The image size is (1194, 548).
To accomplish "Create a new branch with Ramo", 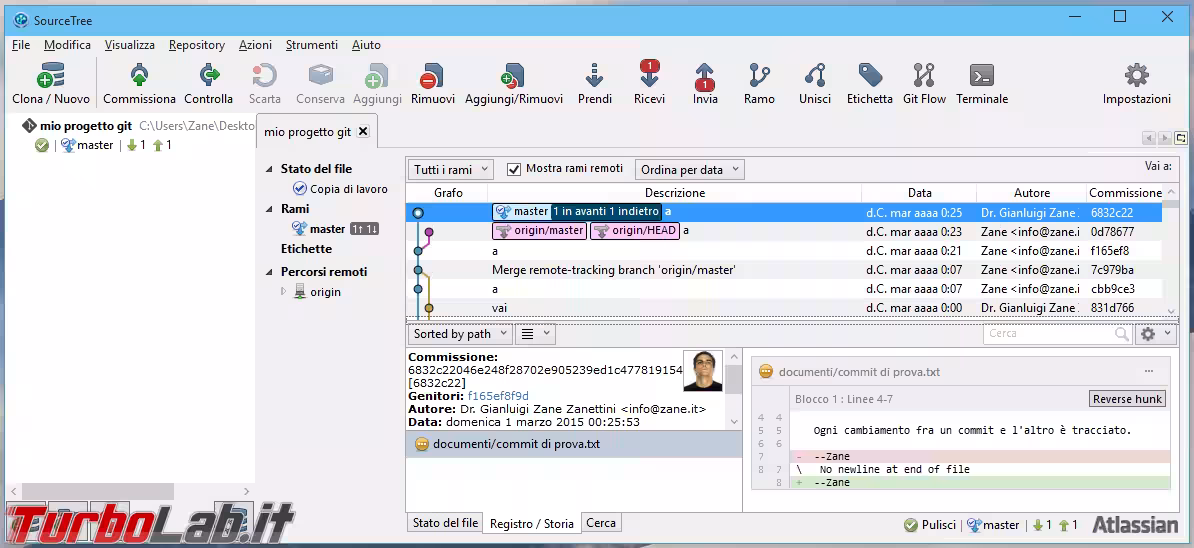I will (759, 77).
